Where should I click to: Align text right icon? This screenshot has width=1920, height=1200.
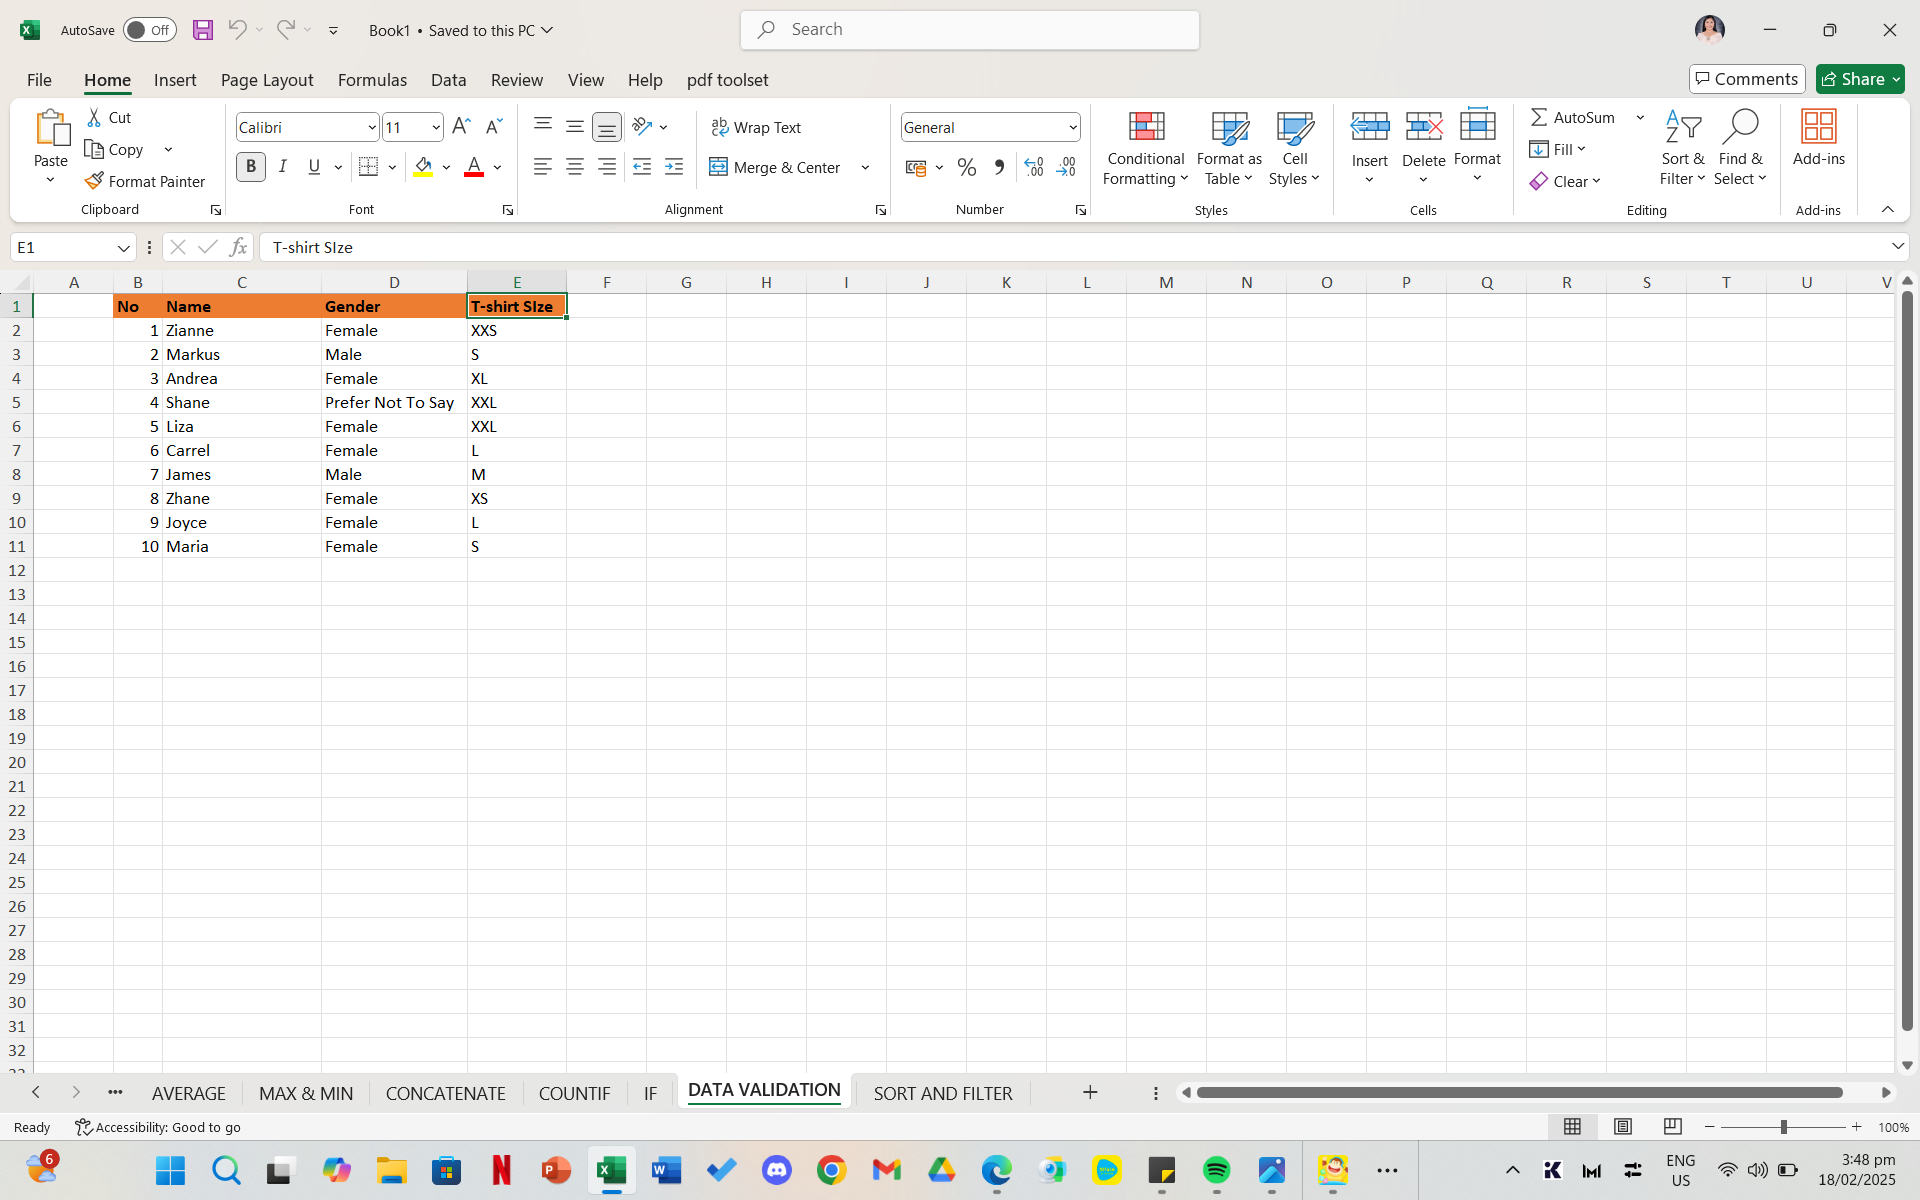click(x=607, y=167)
